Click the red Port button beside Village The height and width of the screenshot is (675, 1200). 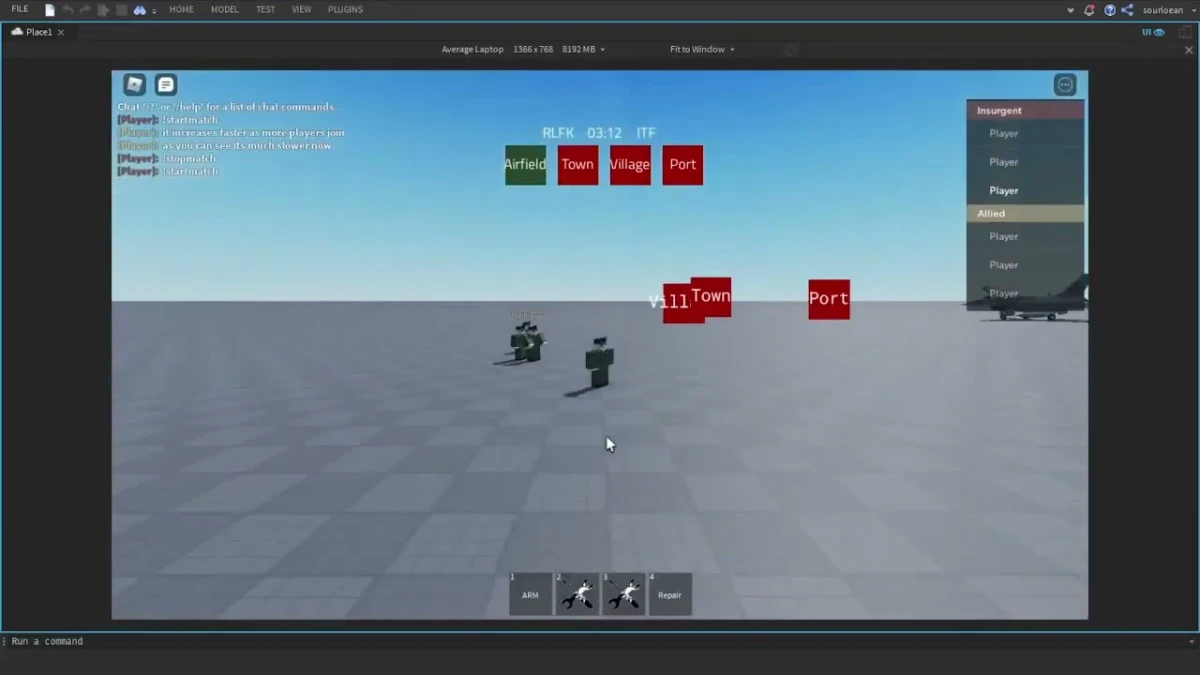(683, 165)
